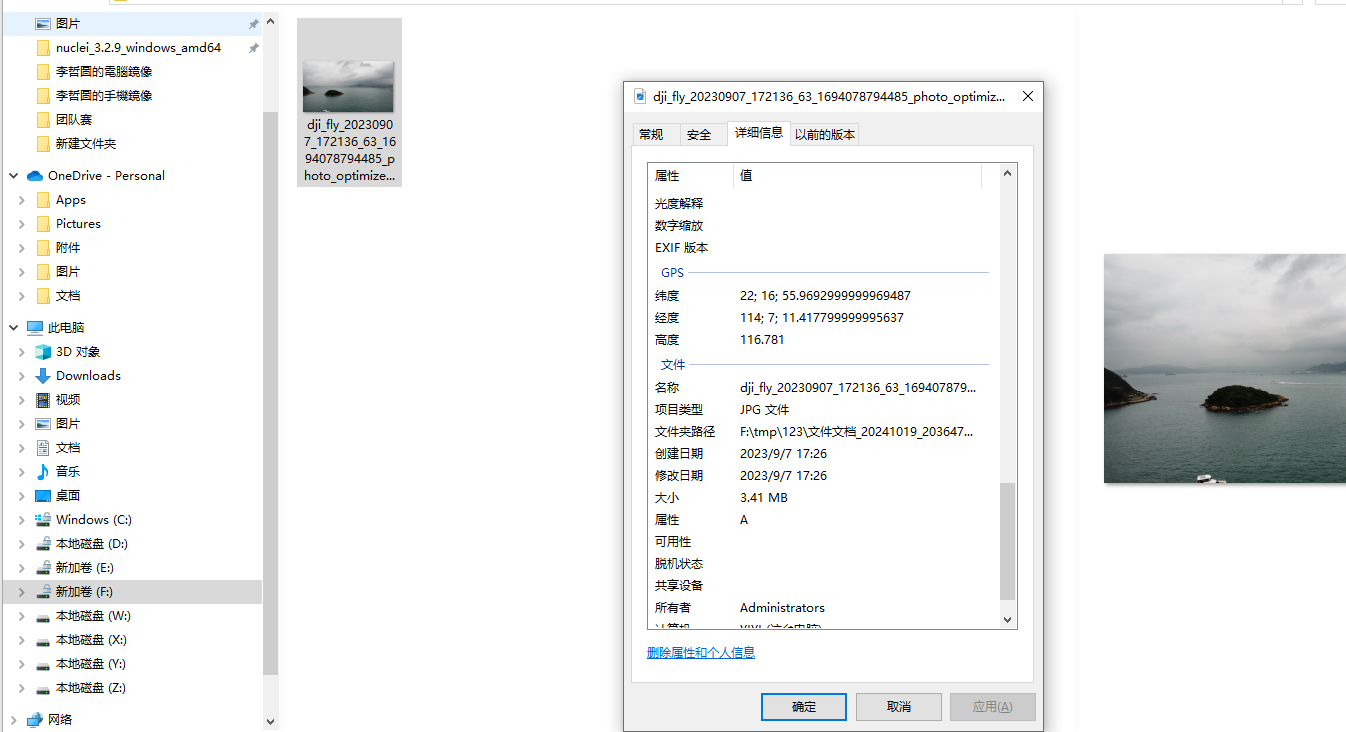1346x732 pixels.
Task: Select the 纬度 value 22; 16; 55.969
Action: [x=825, y=296]
